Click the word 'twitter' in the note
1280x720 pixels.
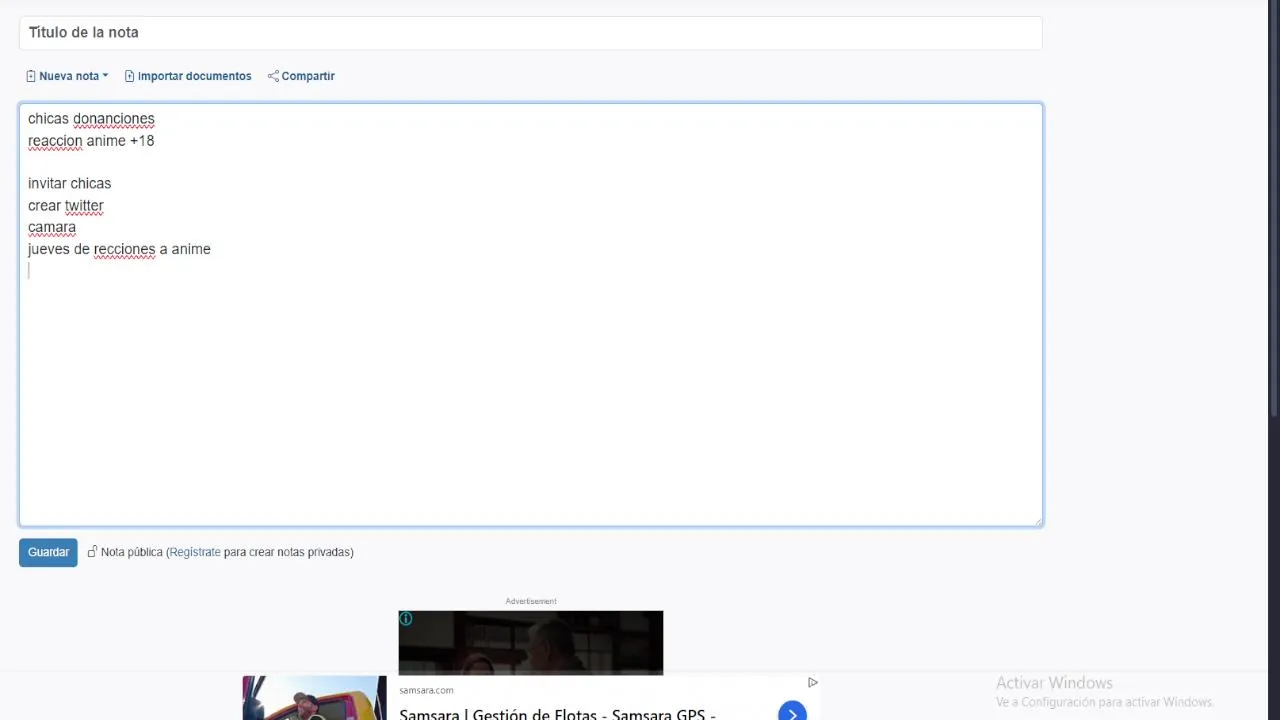tap(85, 206)
